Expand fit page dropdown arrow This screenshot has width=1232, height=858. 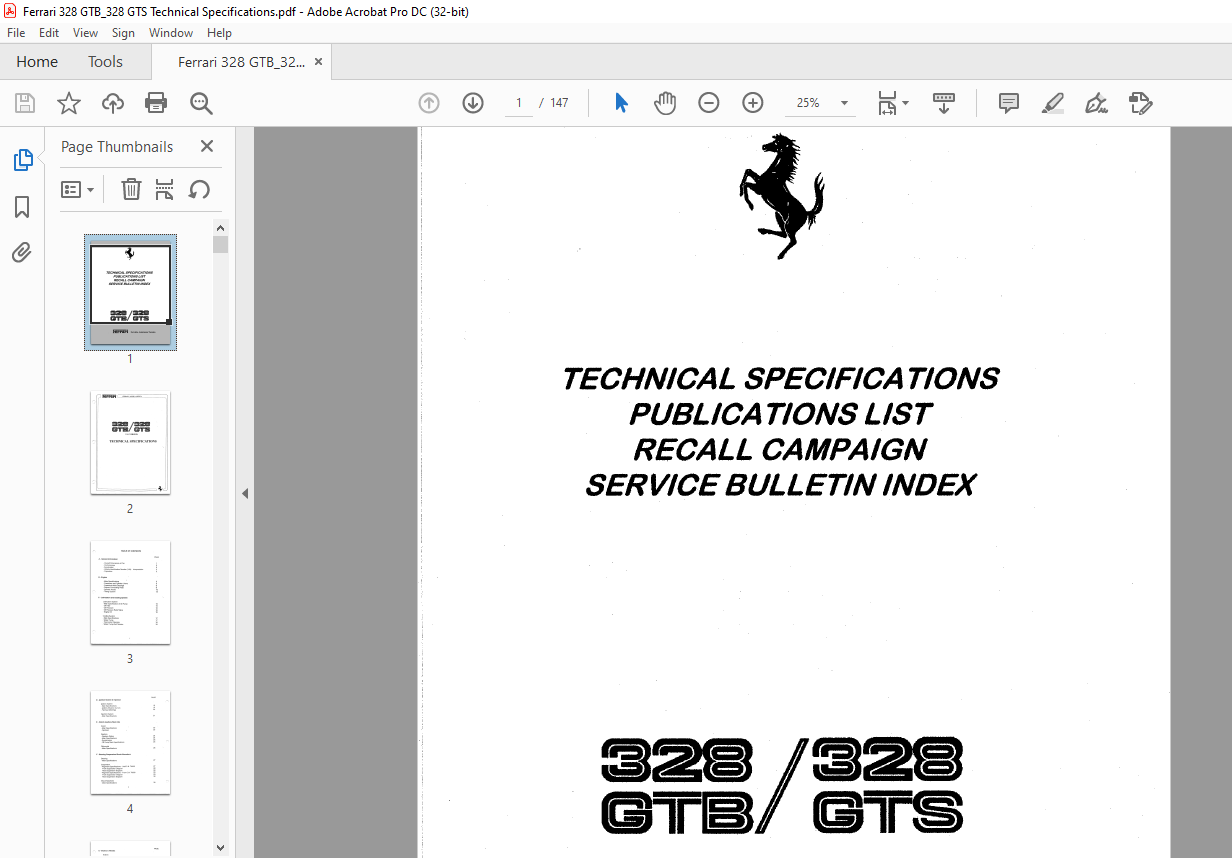tap(905, 103)
